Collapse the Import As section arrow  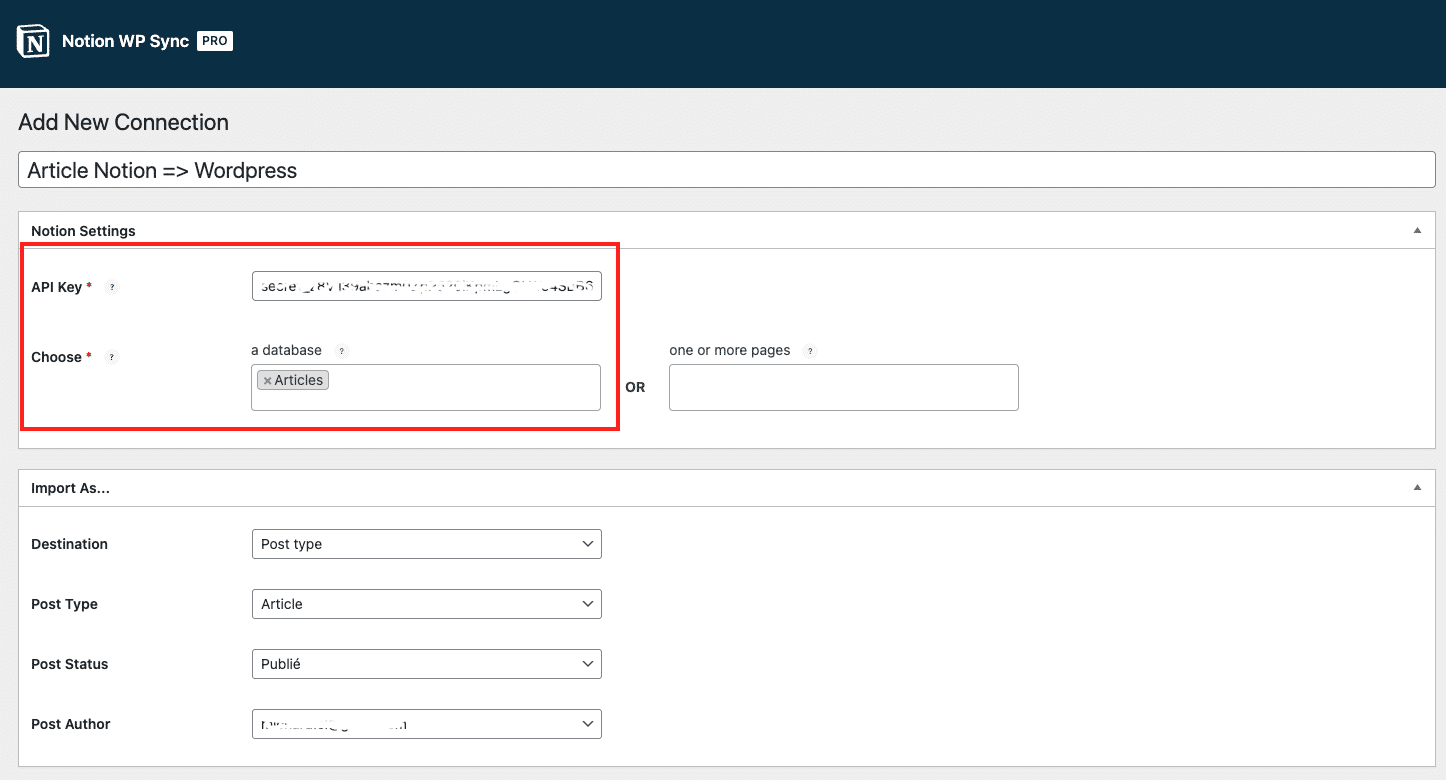1417,487
